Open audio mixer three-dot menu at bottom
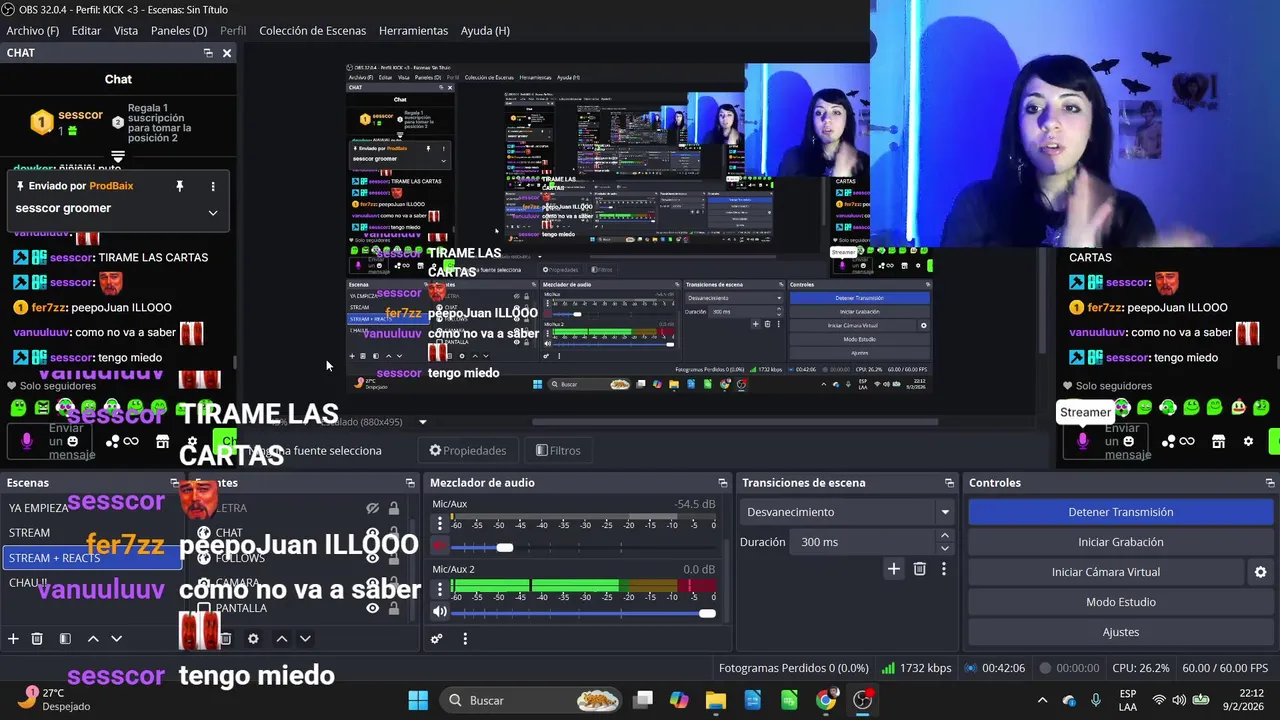This screenshot has width=1280, height=720. [465, 639]
